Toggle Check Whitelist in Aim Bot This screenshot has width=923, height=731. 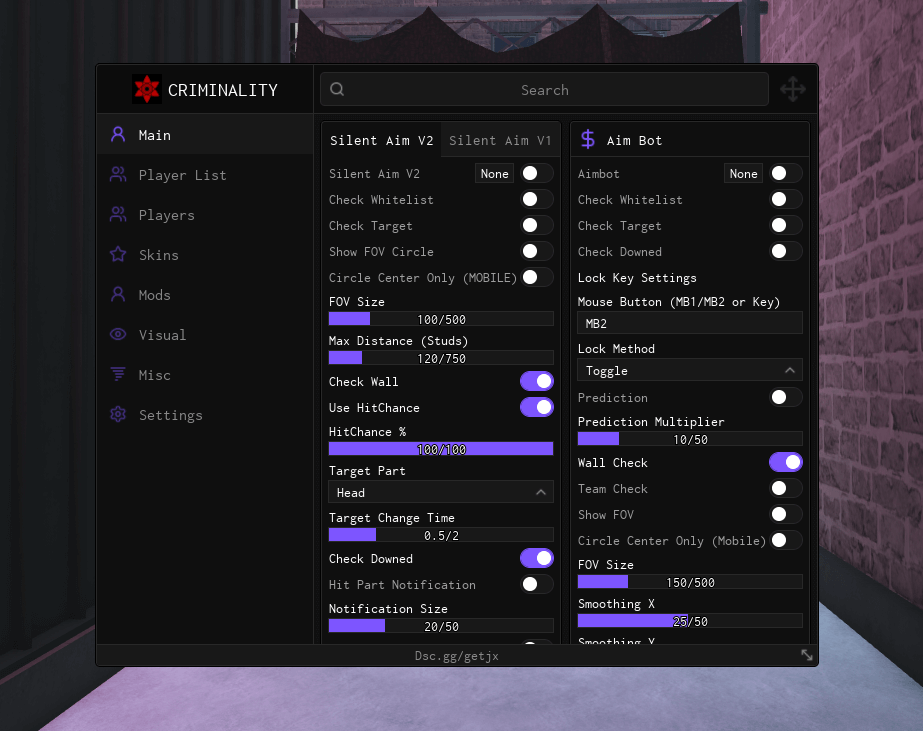tap(786, 199)
